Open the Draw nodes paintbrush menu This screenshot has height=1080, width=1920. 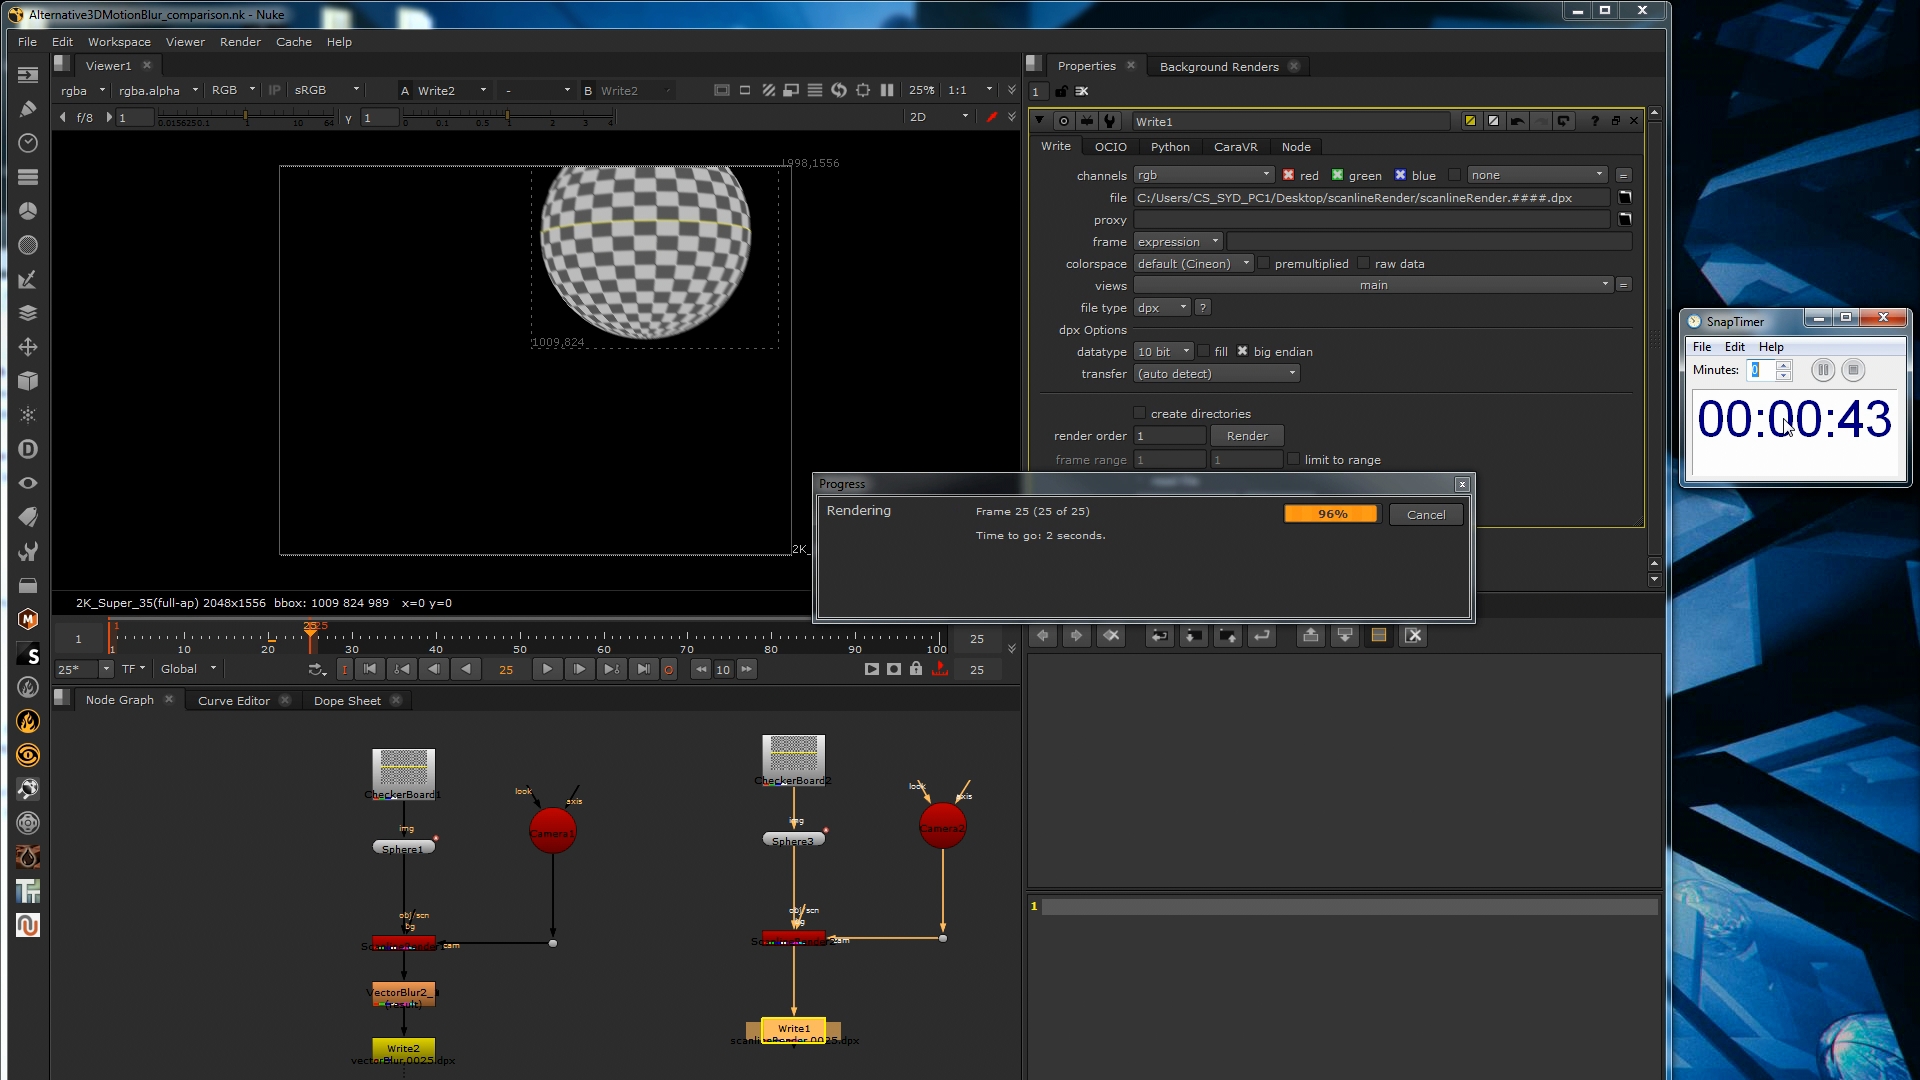(28, 109)
